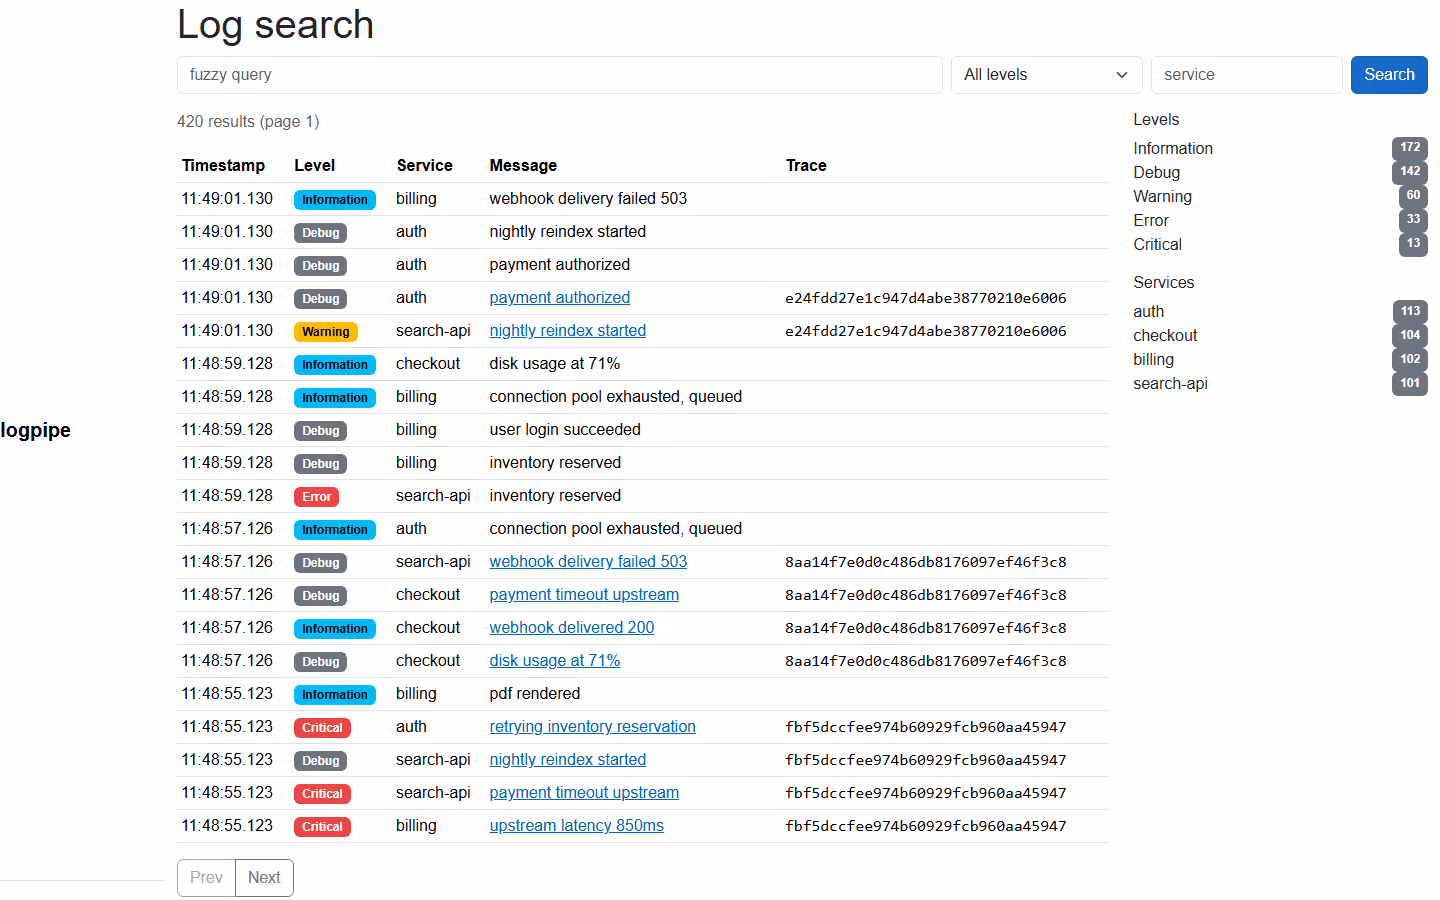Click the red Error level badge

point(317,497)
